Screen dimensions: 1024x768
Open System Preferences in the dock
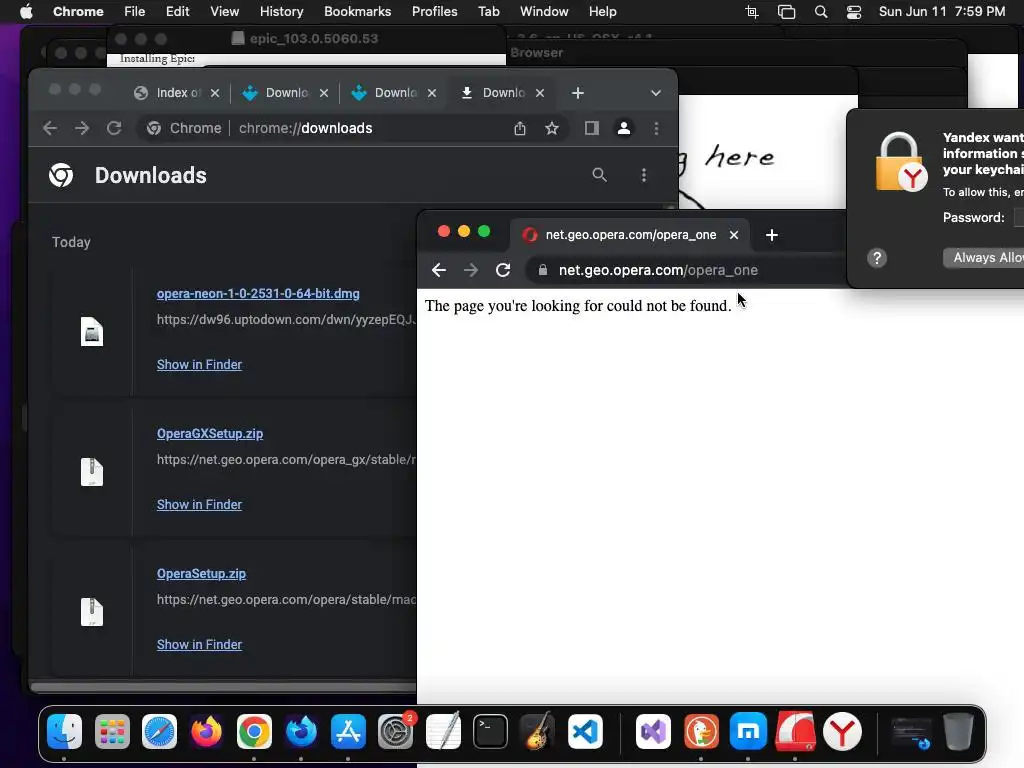coord(396,731)
